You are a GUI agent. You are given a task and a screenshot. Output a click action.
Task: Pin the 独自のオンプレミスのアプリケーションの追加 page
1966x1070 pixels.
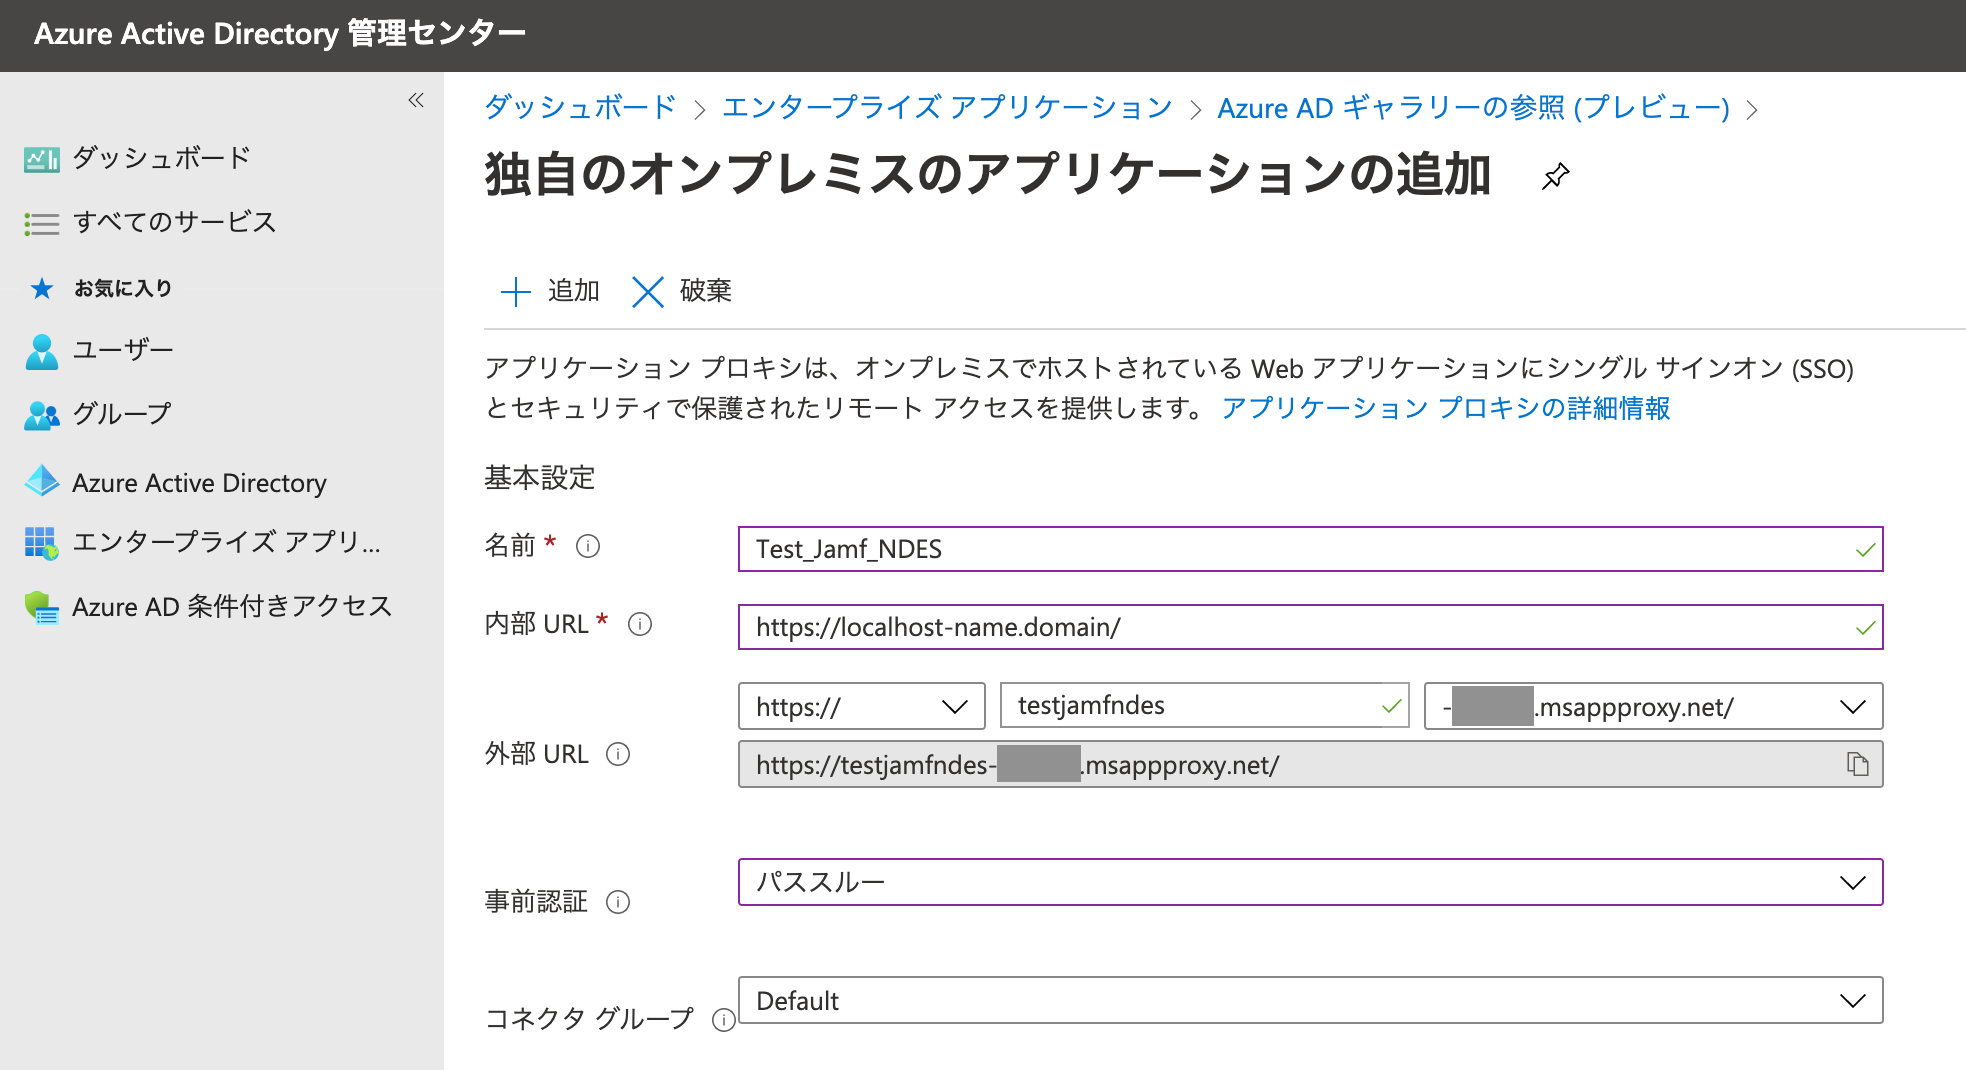(1555, 176)
